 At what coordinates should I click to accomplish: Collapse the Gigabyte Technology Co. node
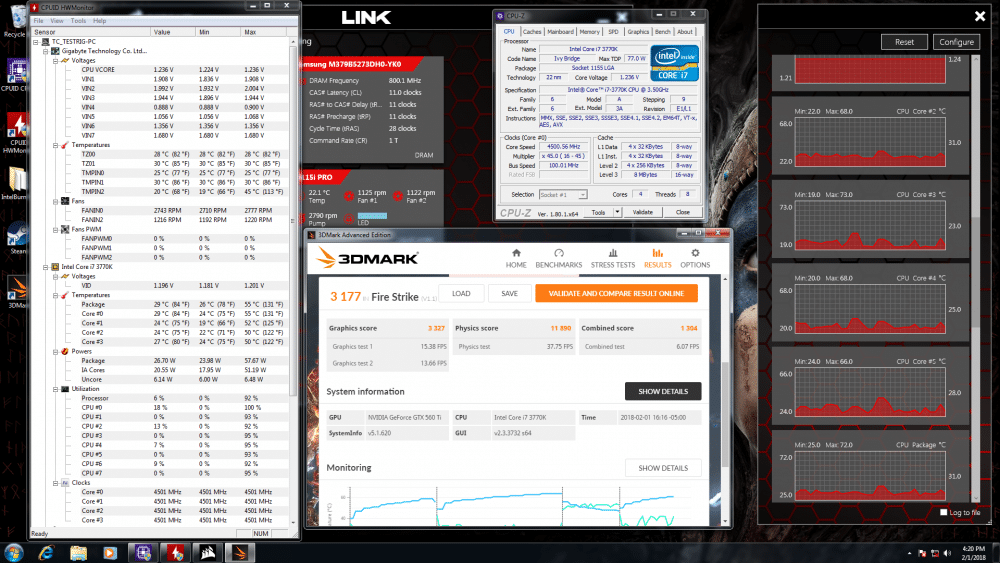tap(46, 51)
